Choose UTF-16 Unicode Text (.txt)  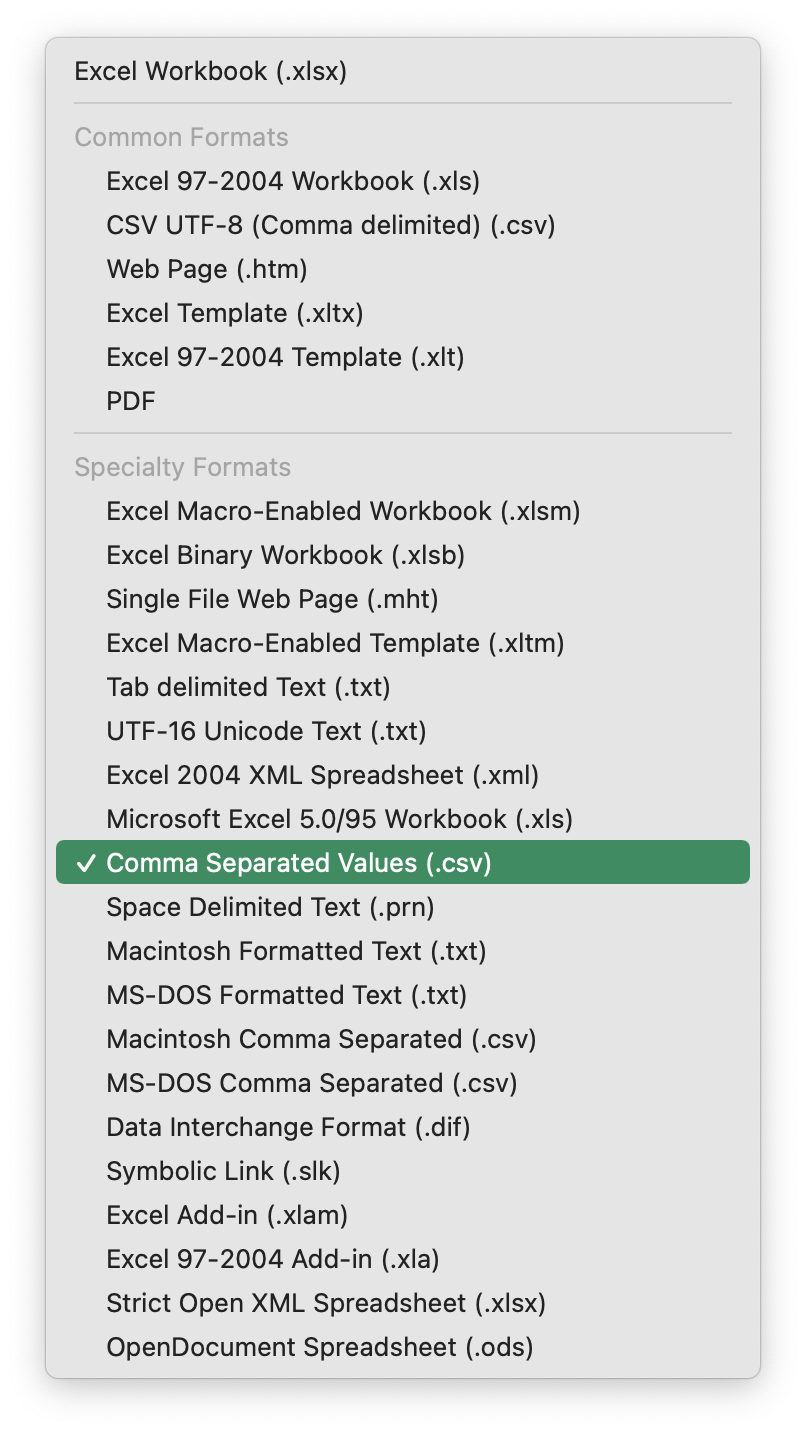click(x=266, y=732)
